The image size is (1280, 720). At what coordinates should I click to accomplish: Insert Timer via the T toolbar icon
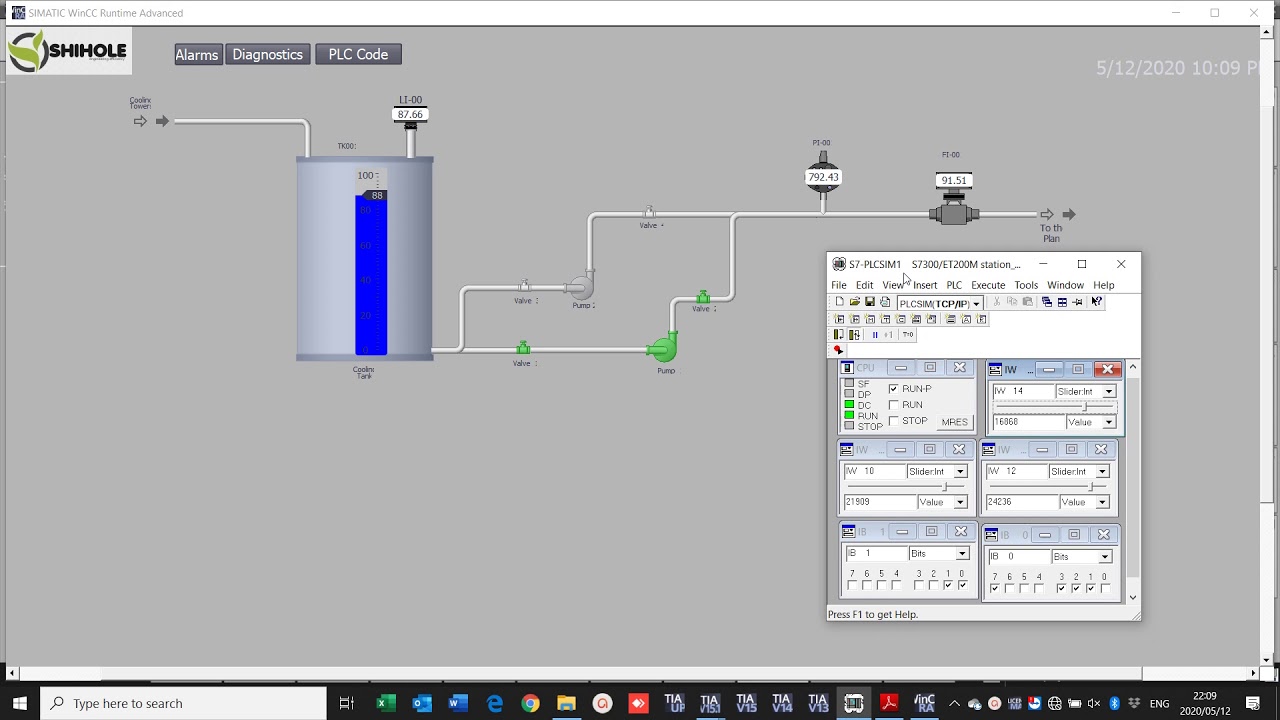coord(885,319)
